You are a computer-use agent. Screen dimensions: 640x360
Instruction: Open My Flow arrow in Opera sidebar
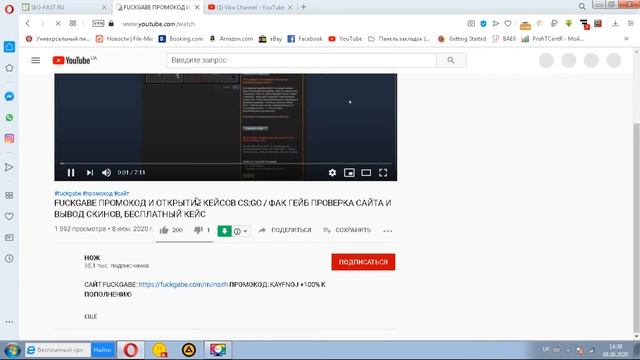click(9, 167)
